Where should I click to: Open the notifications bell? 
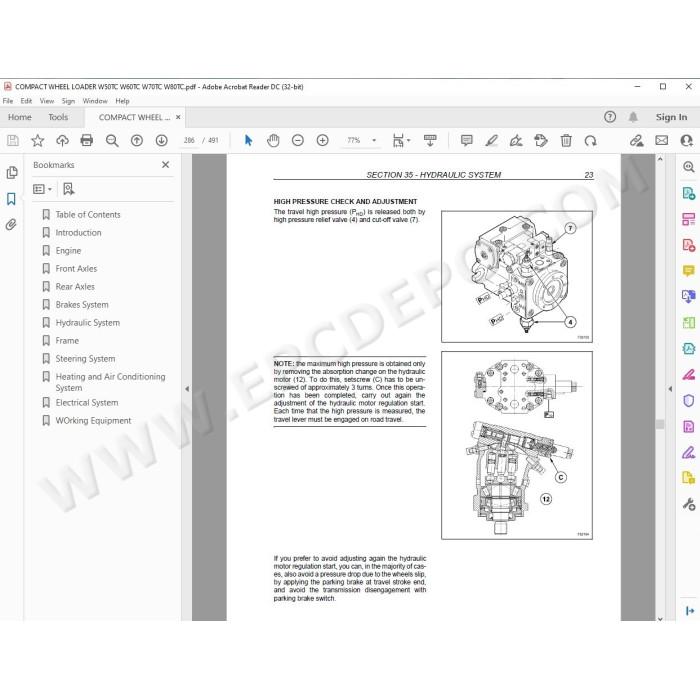click(633, 117)
